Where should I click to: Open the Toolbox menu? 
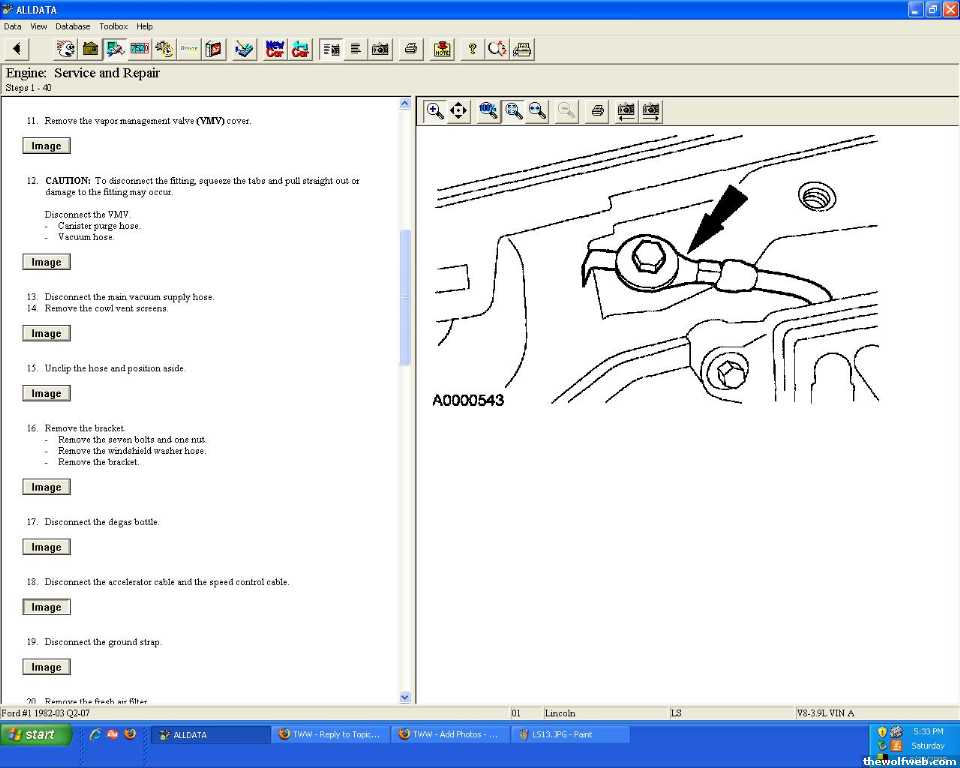click(x=113, y=26)
